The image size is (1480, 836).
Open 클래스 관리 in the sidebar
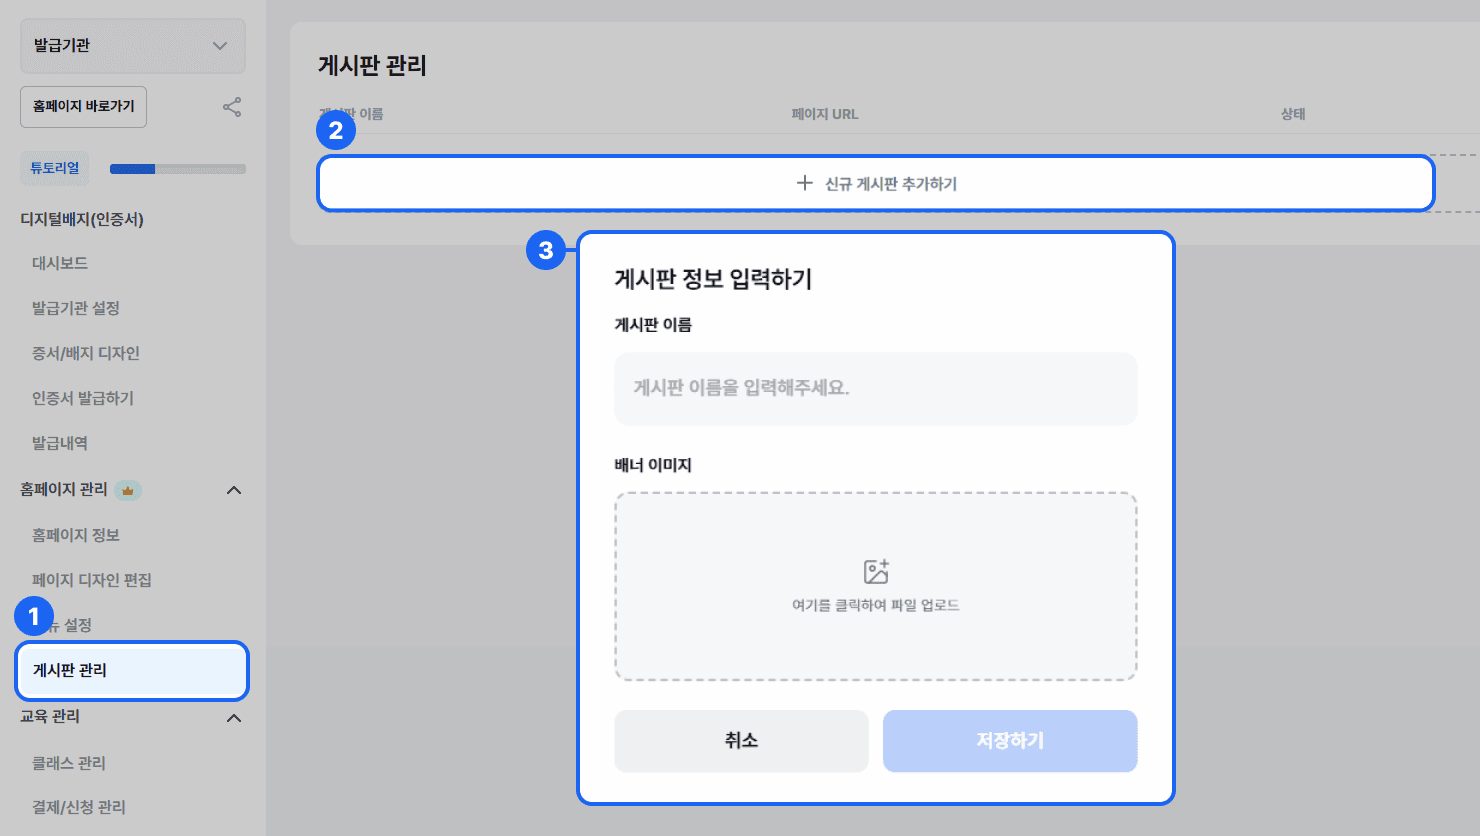[x=69, y=763]
